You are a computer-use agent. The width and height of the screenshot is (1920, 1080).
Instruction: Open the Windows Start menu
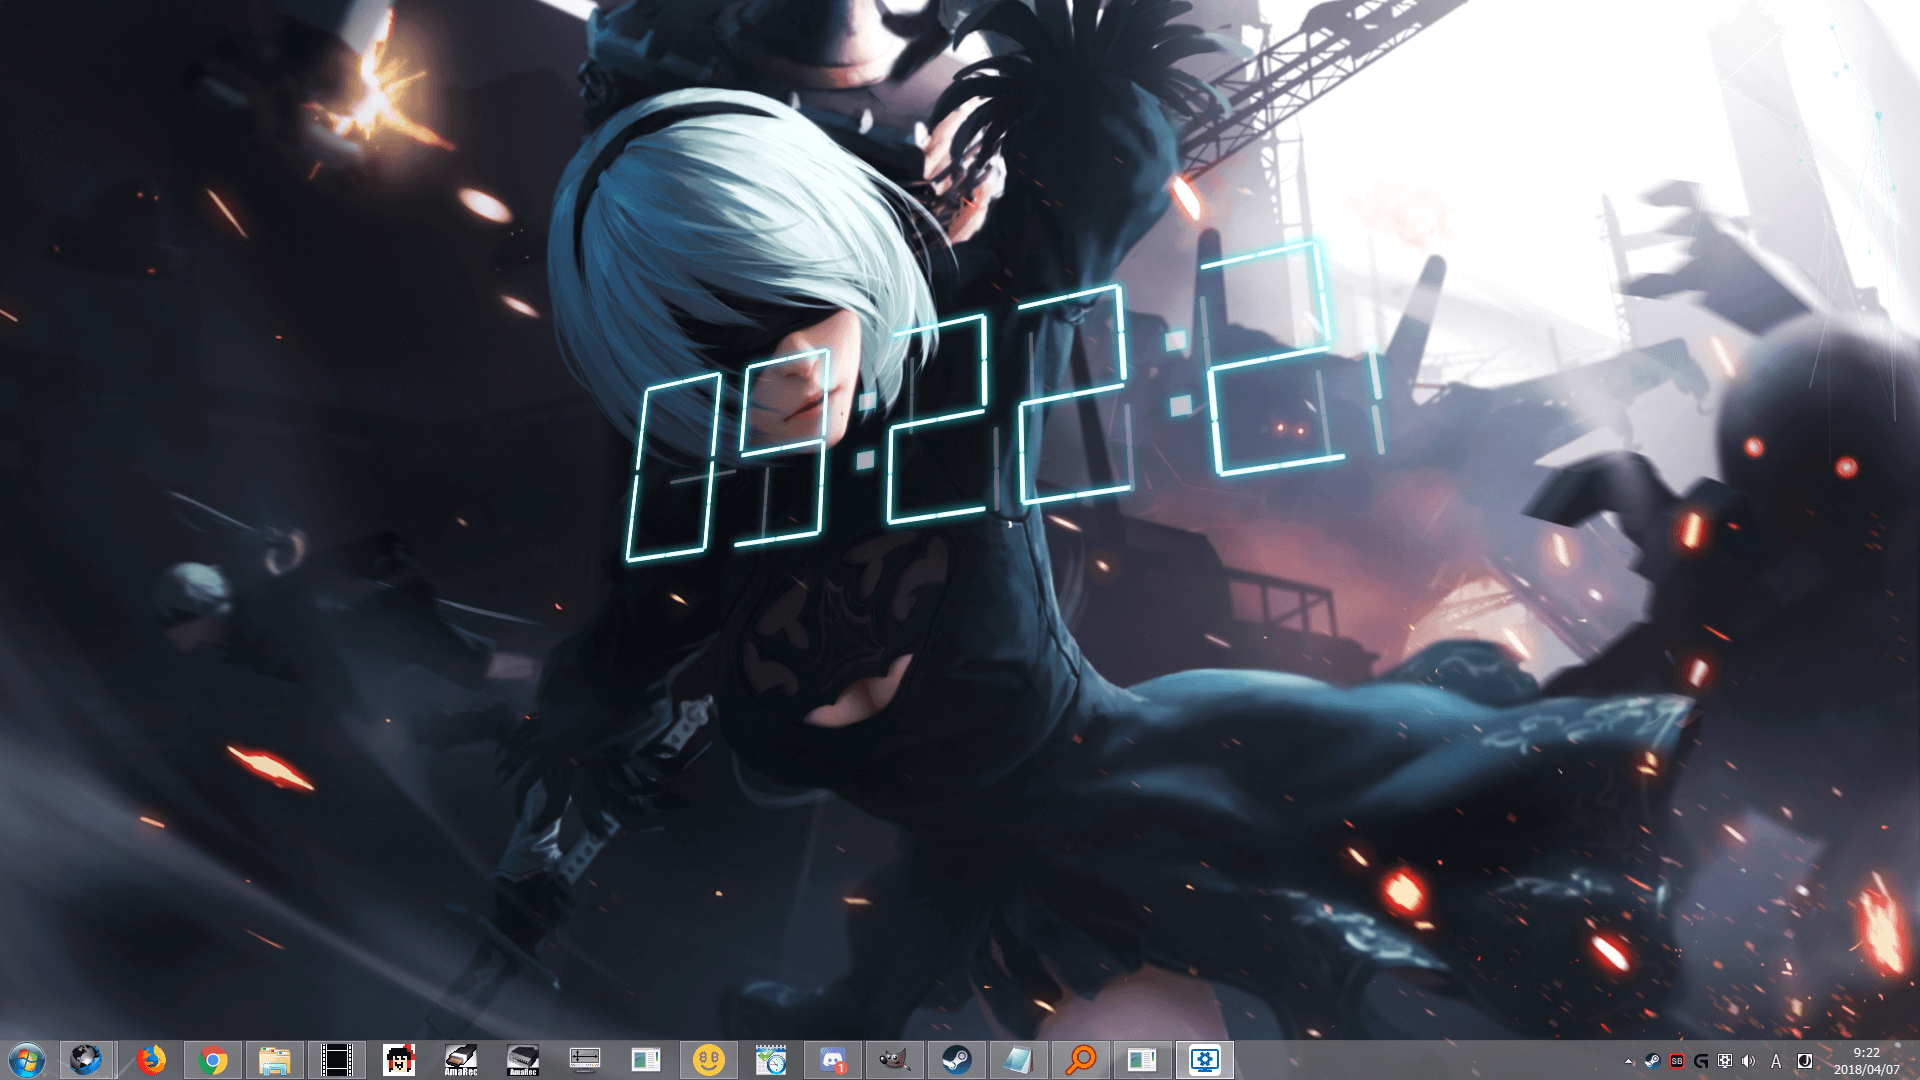click(x=27, y=1060)
